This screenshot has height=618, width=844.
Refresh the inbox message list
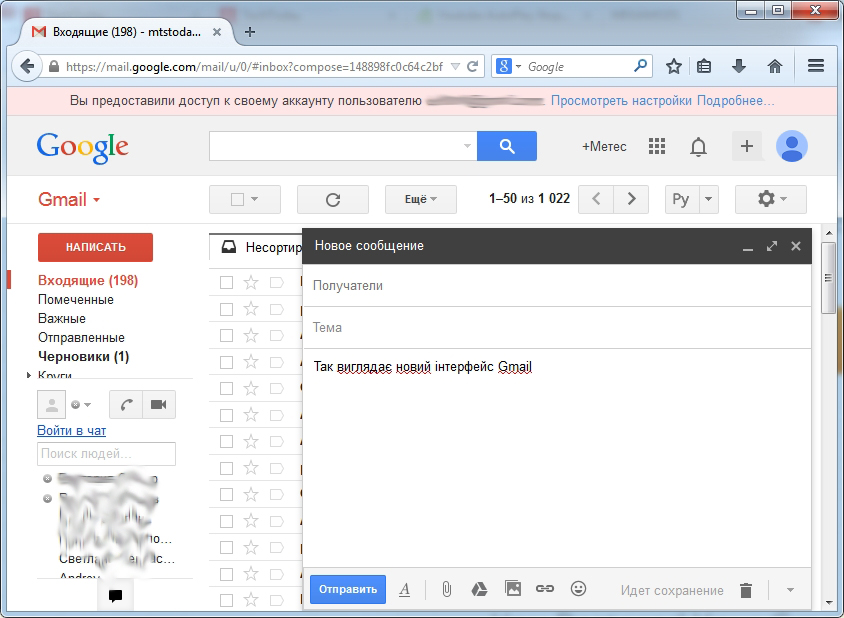(333, 199)
